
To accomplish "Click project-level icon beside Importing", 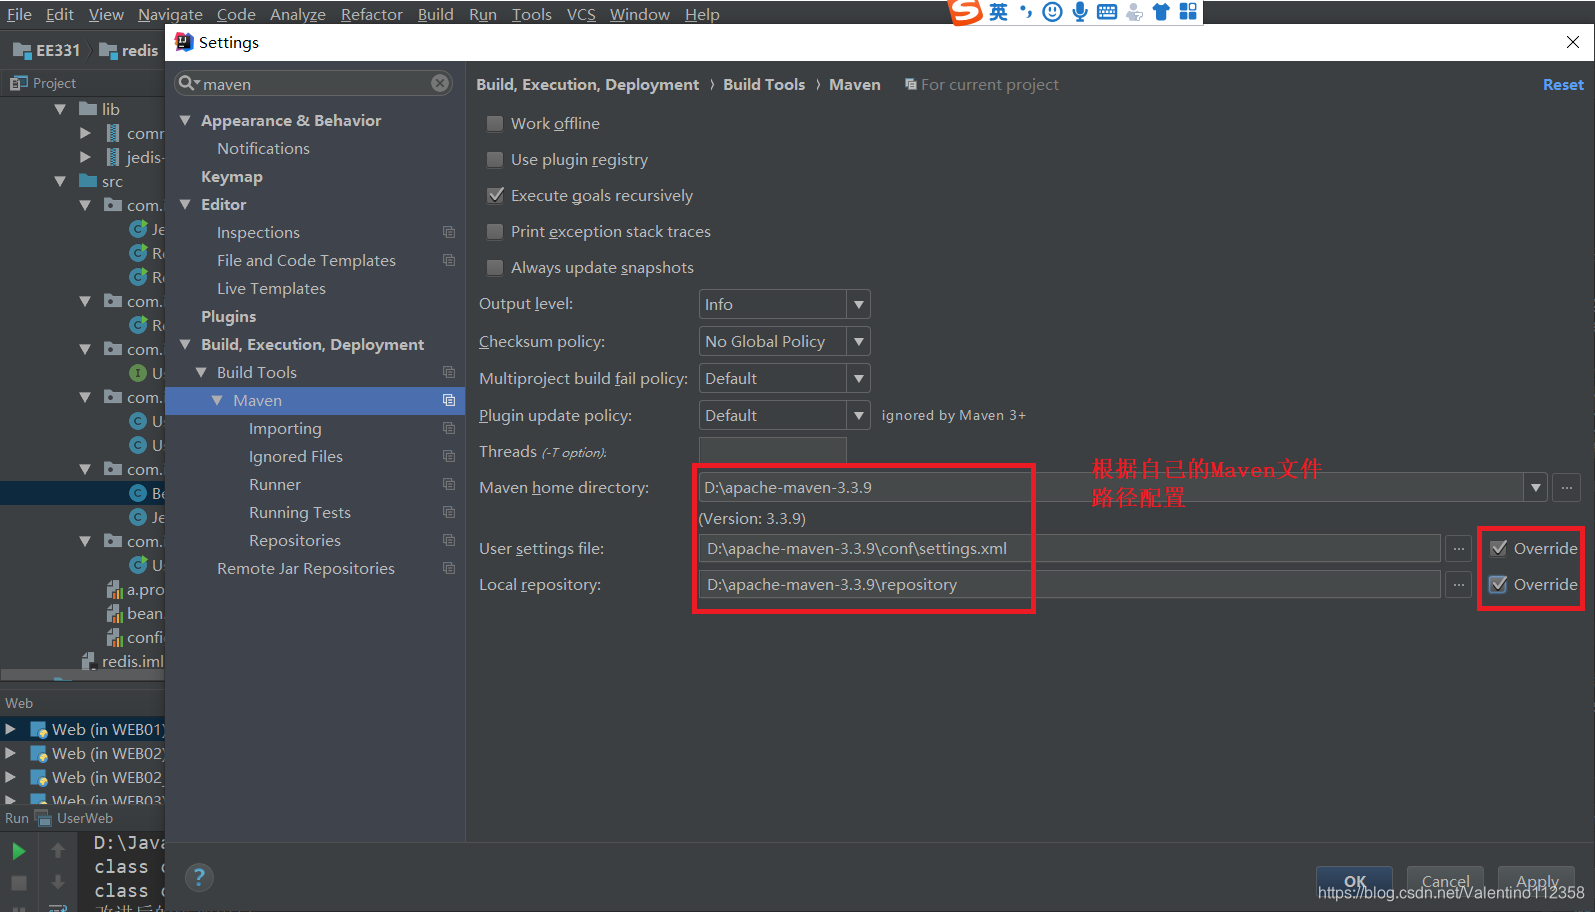I will [x=449, y=428].
